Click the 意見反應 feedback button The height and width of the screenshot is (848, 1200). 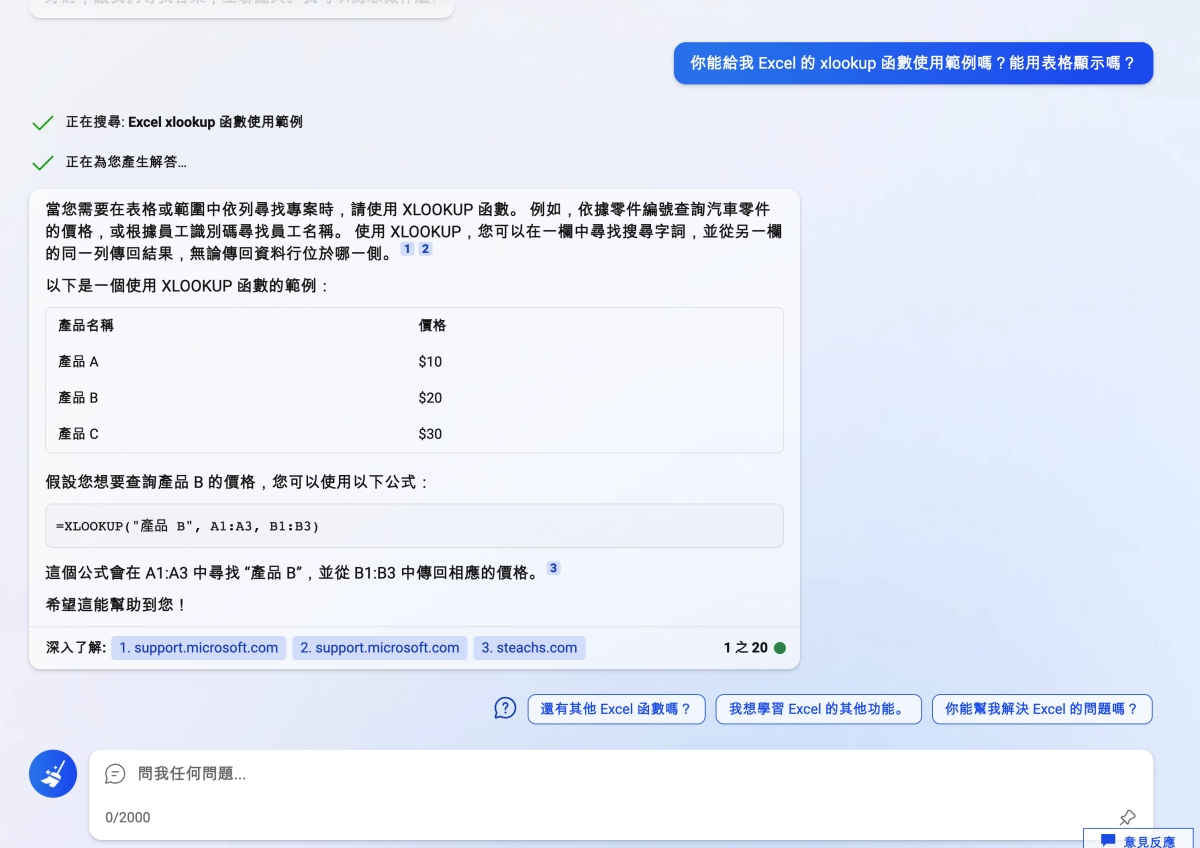[x=1138, y=840]
